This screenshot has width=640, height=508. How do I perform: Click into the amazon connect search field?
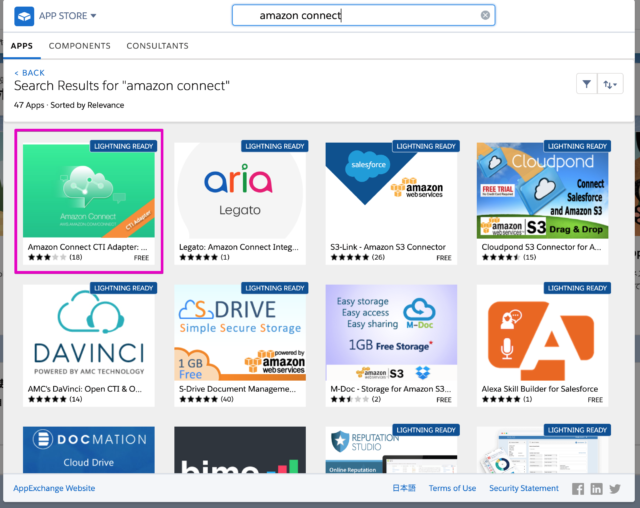(363, 16)
